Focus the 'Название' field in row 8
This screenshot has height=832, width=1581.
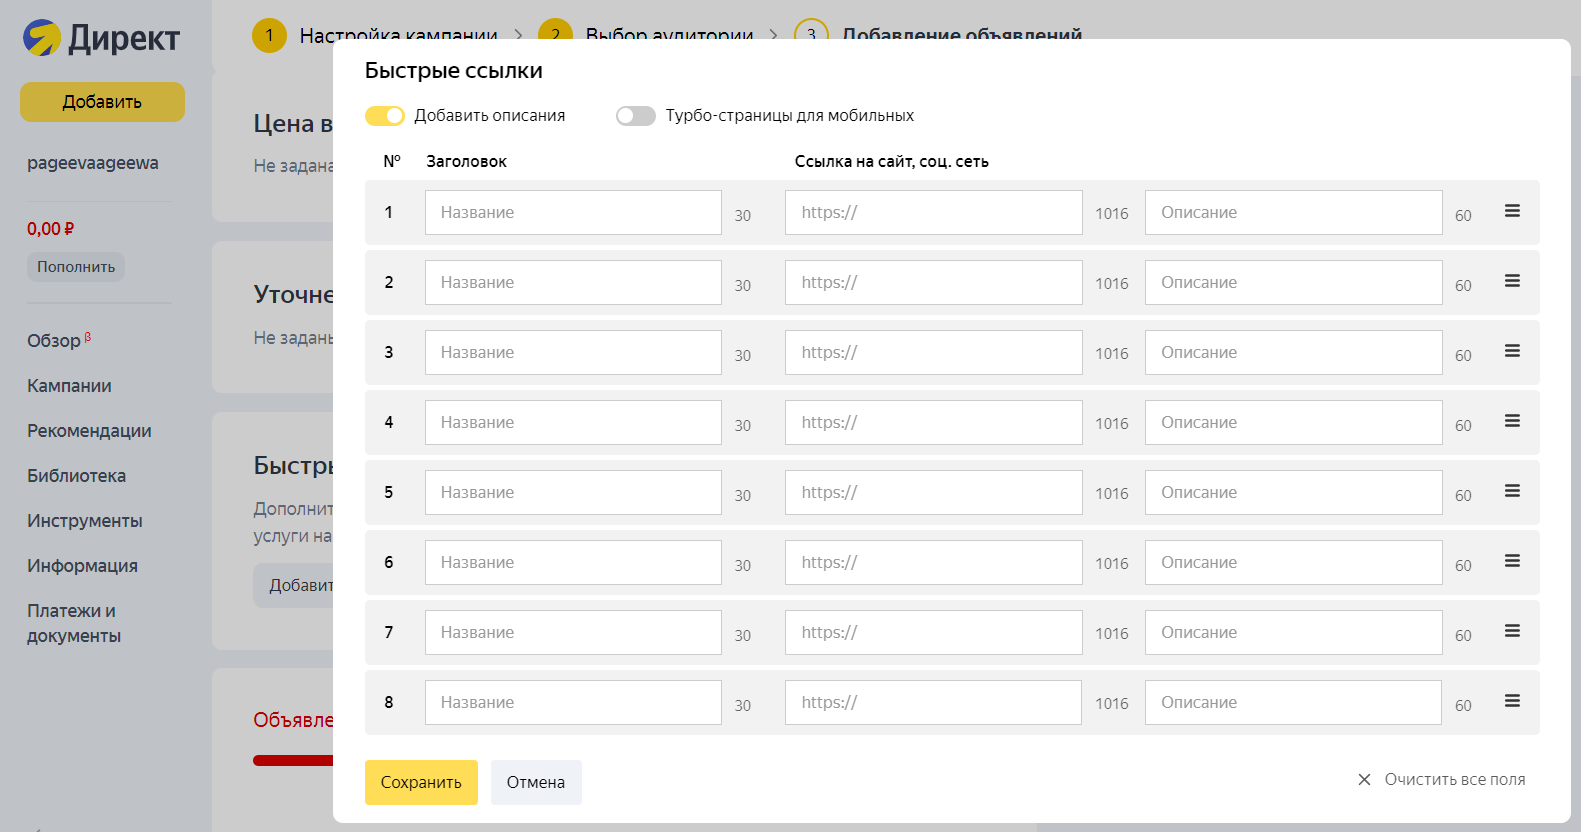tap(573, 702)
